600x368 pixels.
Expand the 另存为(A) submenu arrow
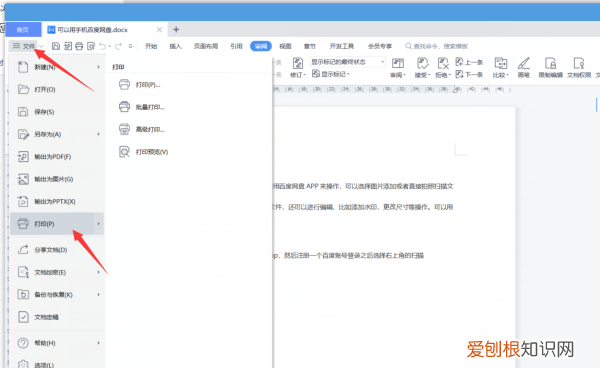pos(98,134)
